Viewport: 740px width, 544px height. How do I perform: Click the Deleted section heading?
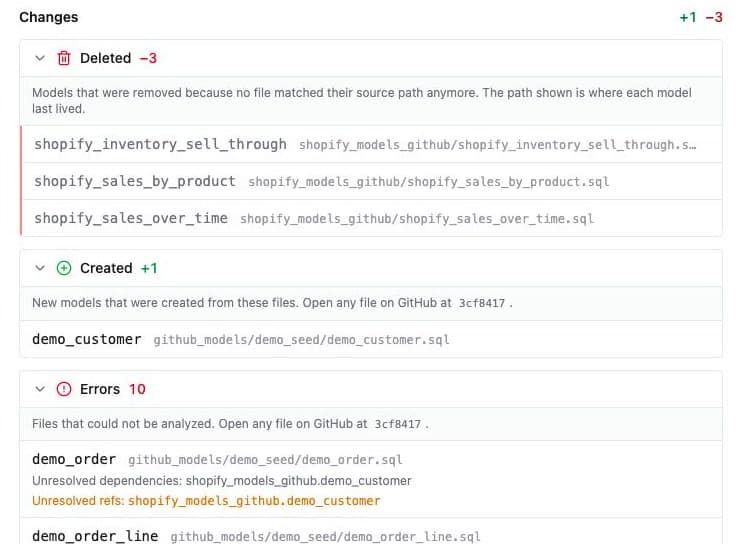pos(106,58)
